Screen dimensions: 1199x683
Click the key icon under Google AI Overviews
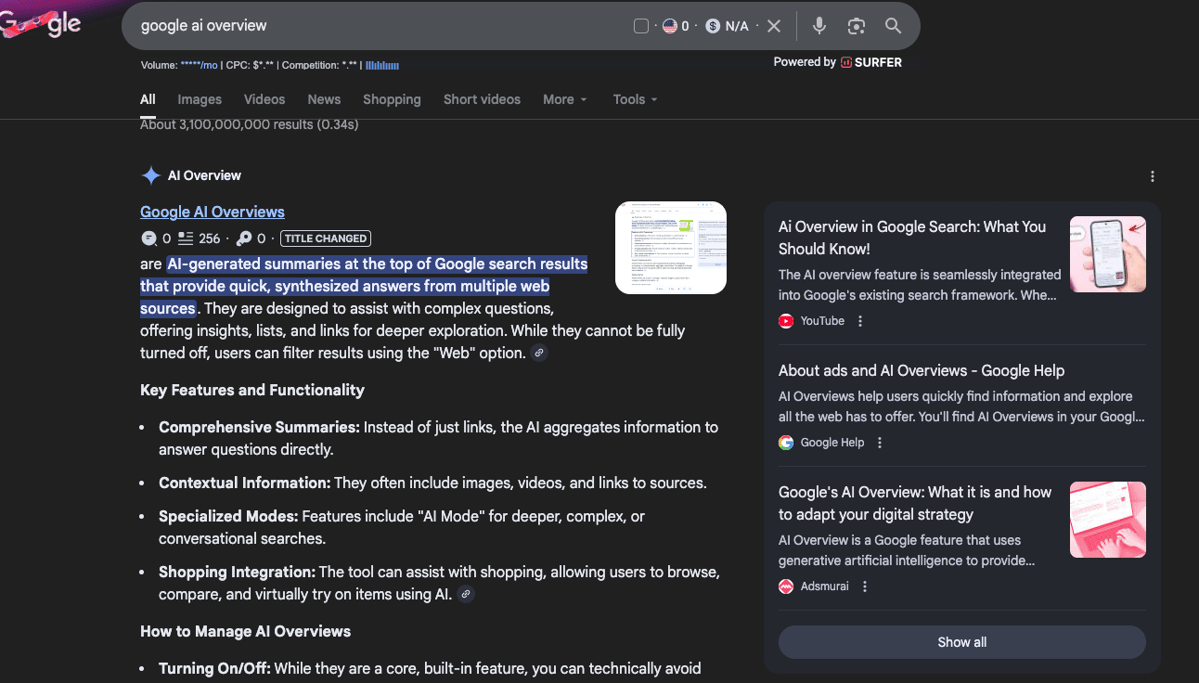click(x=244, y=239)
